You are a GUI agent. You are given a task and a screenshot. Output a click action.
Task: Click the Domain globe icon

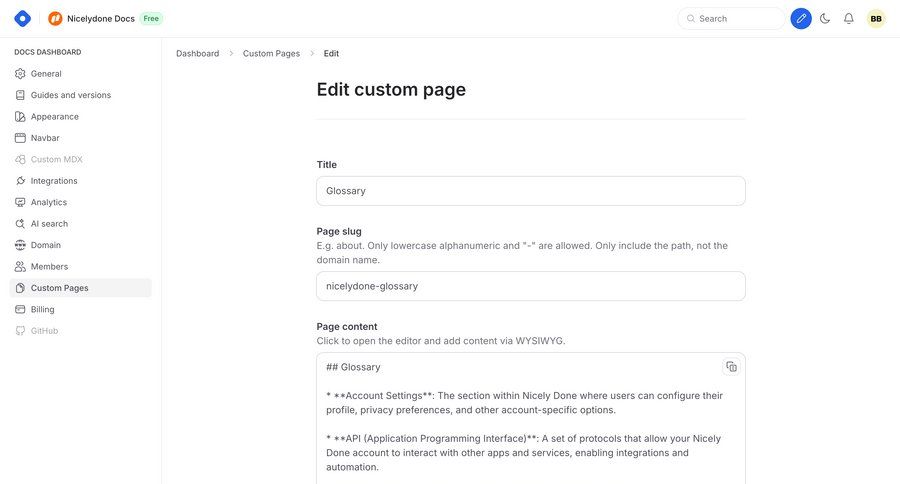coord(20,245)
